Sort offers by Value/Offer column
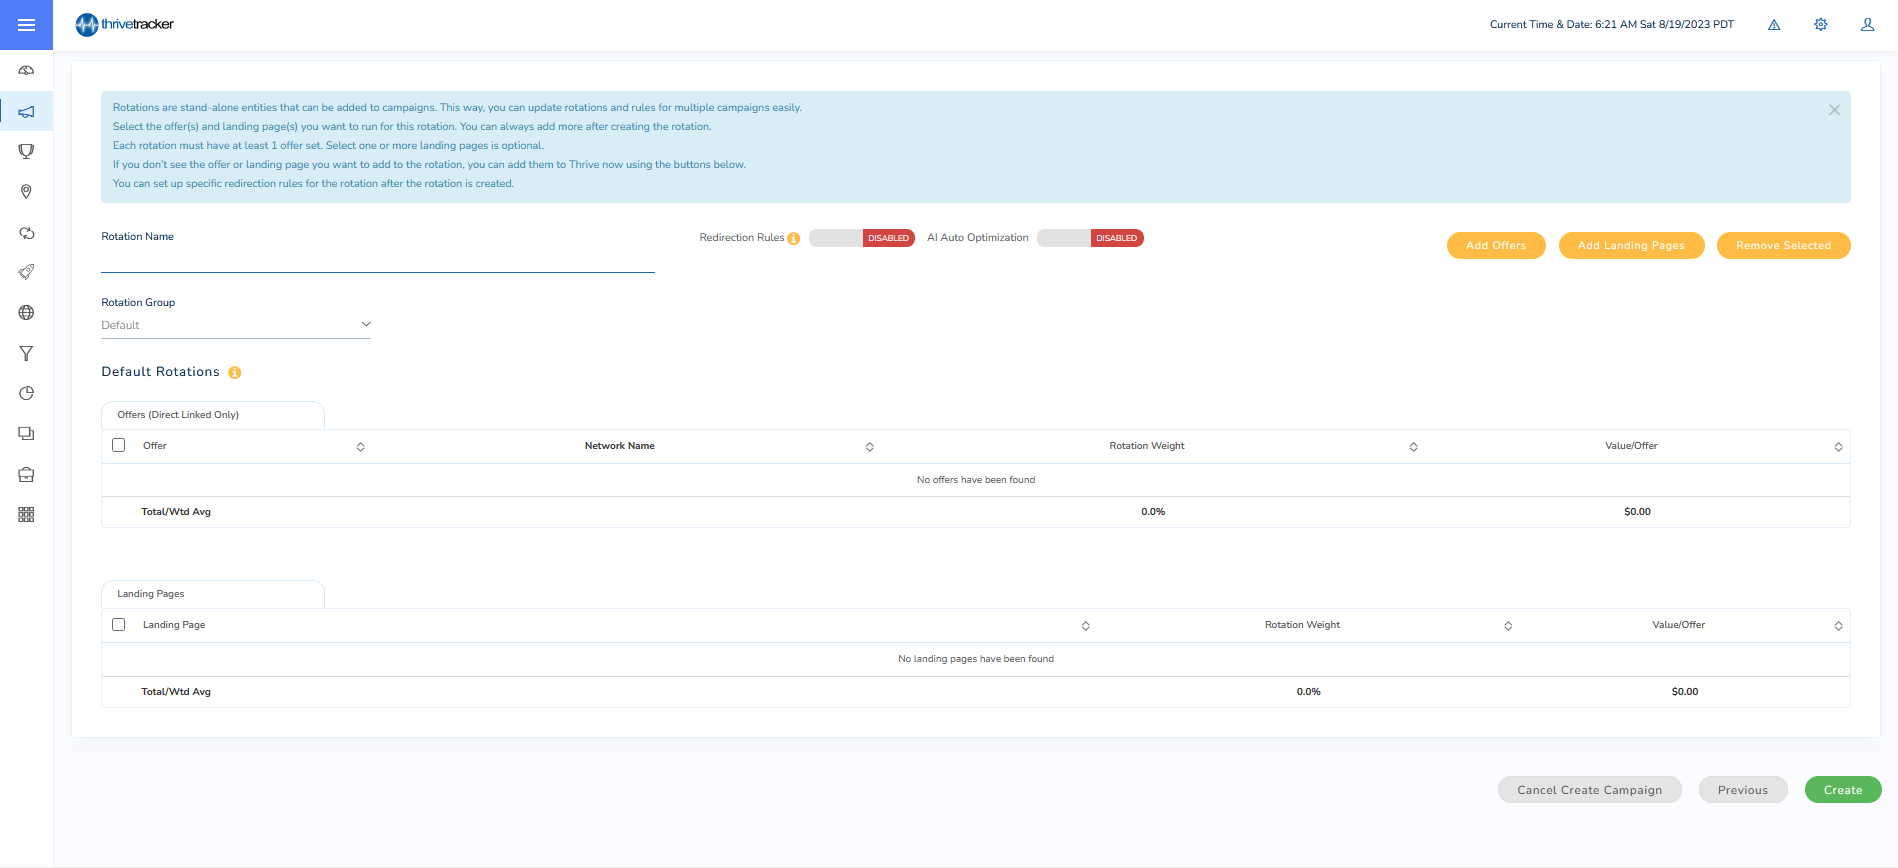This screenshot has width=1898, height=868. click(1838, 447)
